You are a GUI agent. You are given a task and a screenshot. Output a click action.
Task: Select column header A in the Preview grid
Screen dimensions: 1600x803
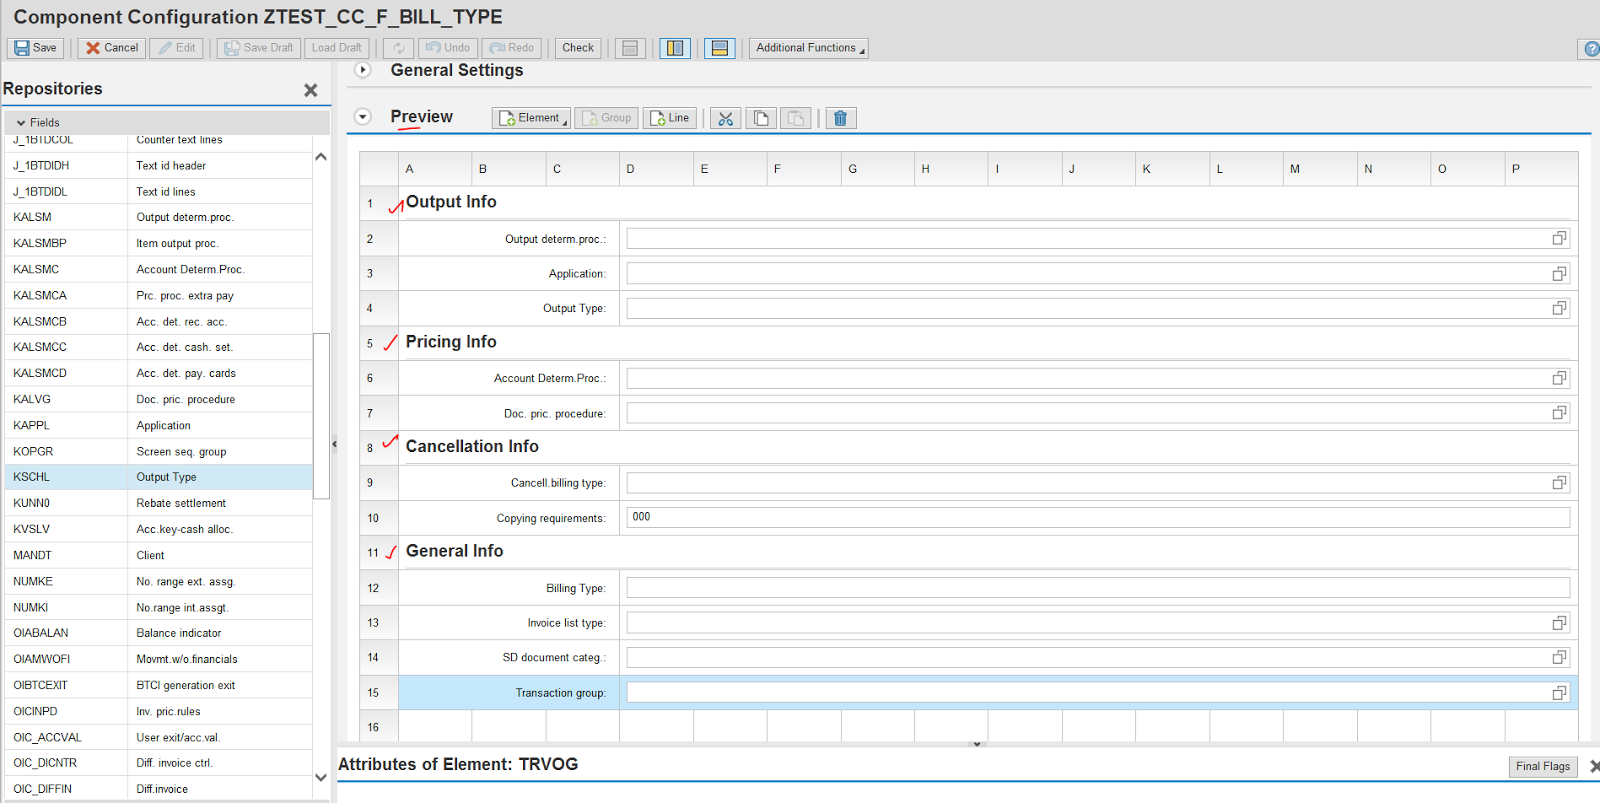(x=435, y=169)
